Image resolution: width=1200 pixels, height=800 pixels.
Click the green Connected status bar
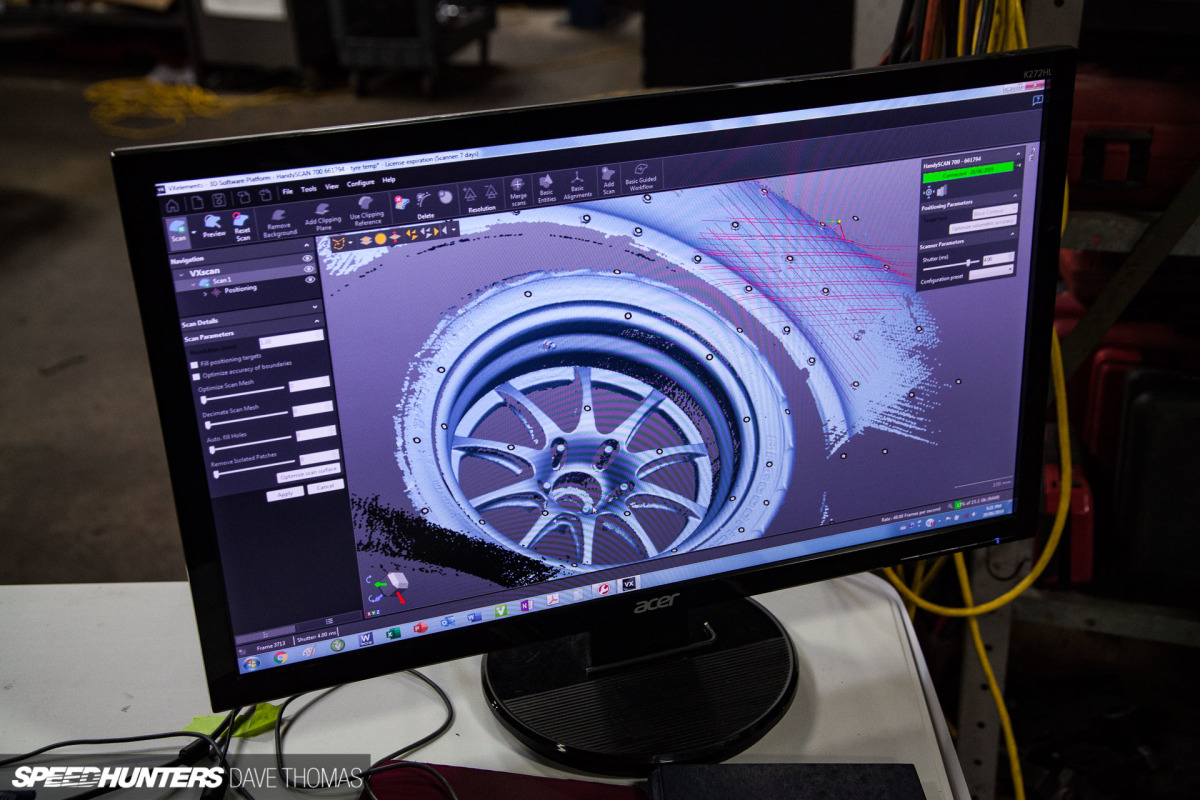pos(968,171)
